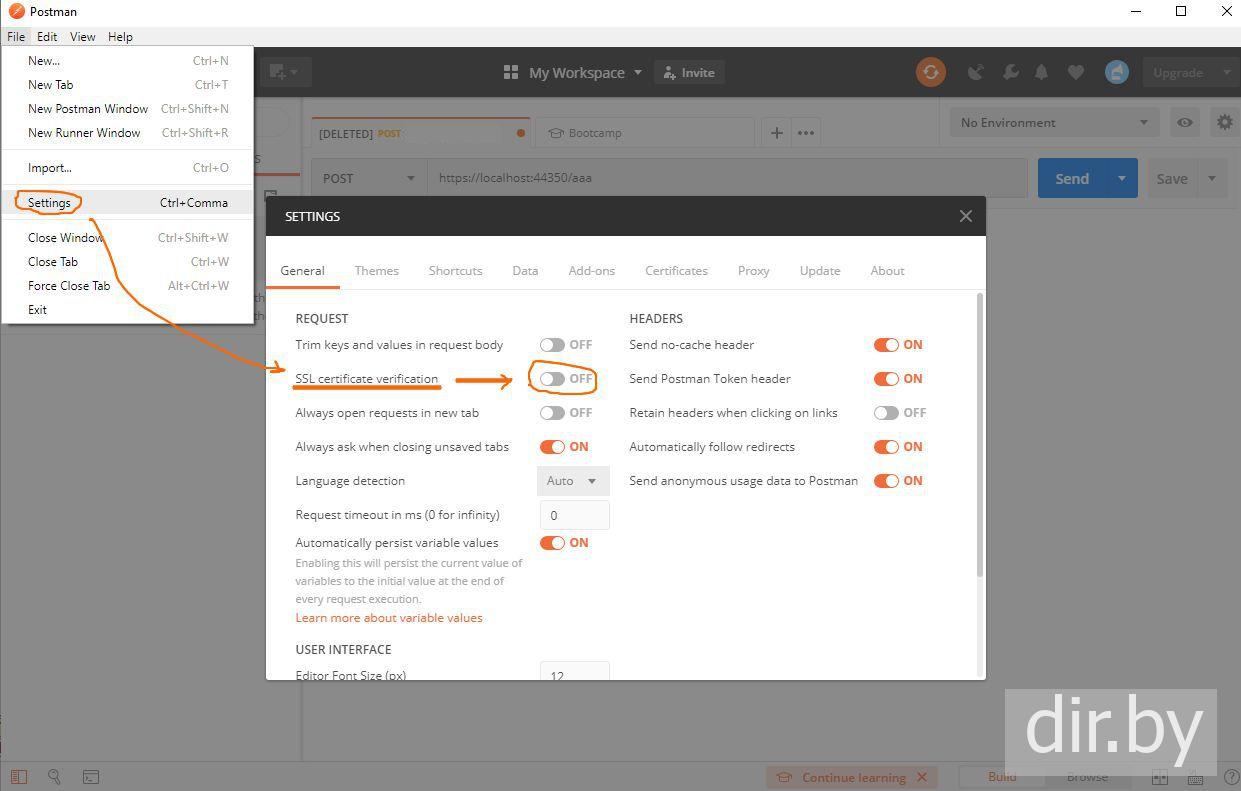Viewport: 1241px width, 791px height.
Task: Turn off Send no-cache header
Action: tap(886, 345)
